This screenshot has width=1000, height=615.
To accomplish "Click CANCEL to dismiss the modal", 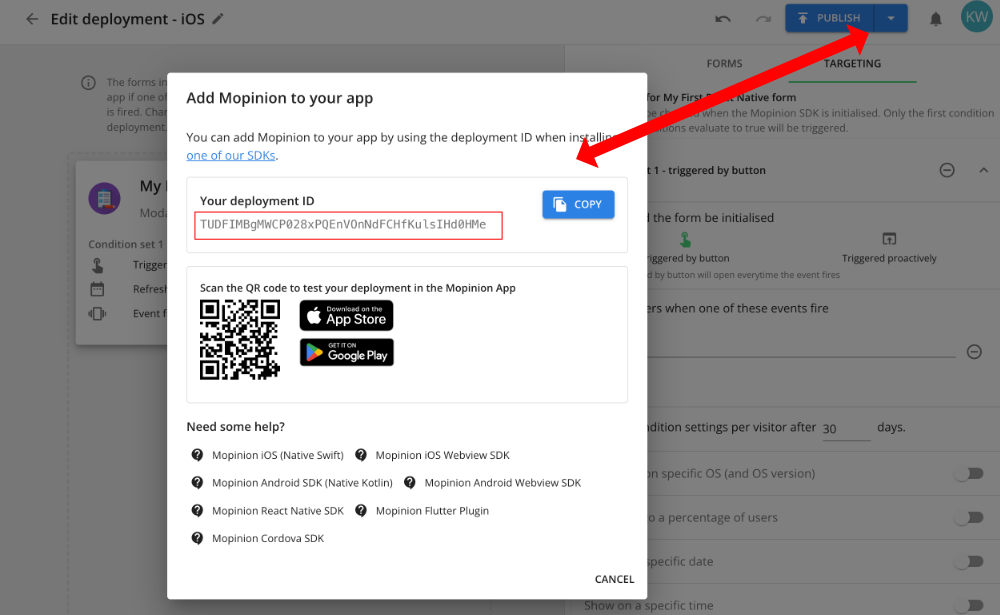I will (614, 578).
